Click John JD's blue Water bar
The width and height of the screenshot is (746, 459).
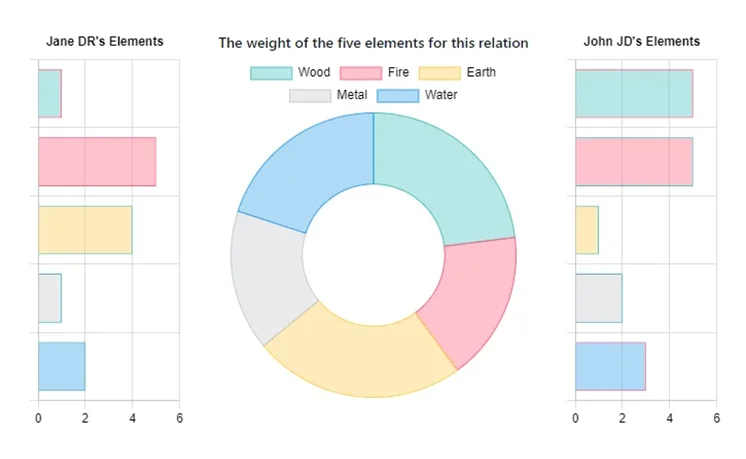610,366
